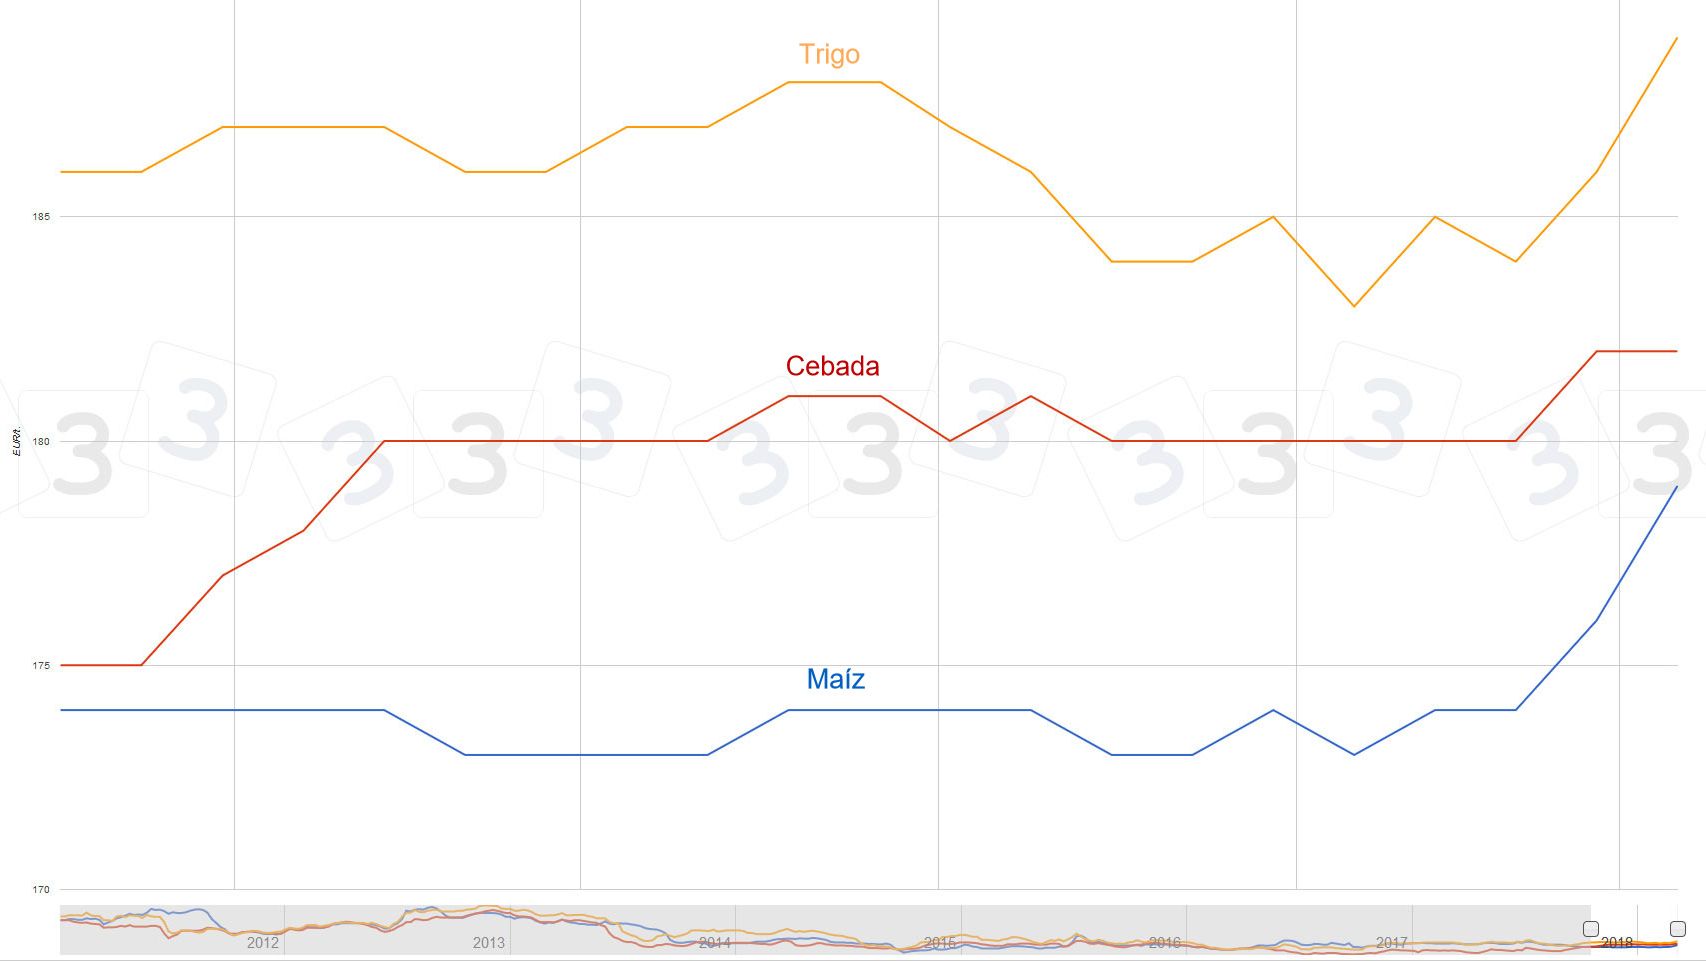Select 2014 on the overview timeline

[x=715, y=943]
